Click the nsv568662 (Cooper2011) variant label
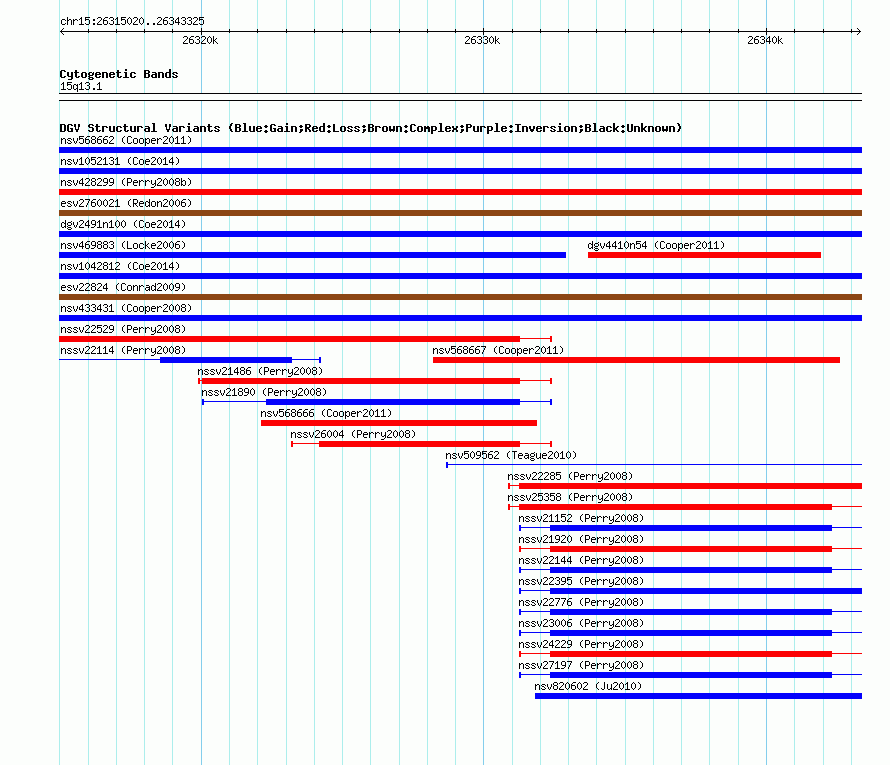The width and height of the screenshot is (890, 765). [x=126, y=140]
